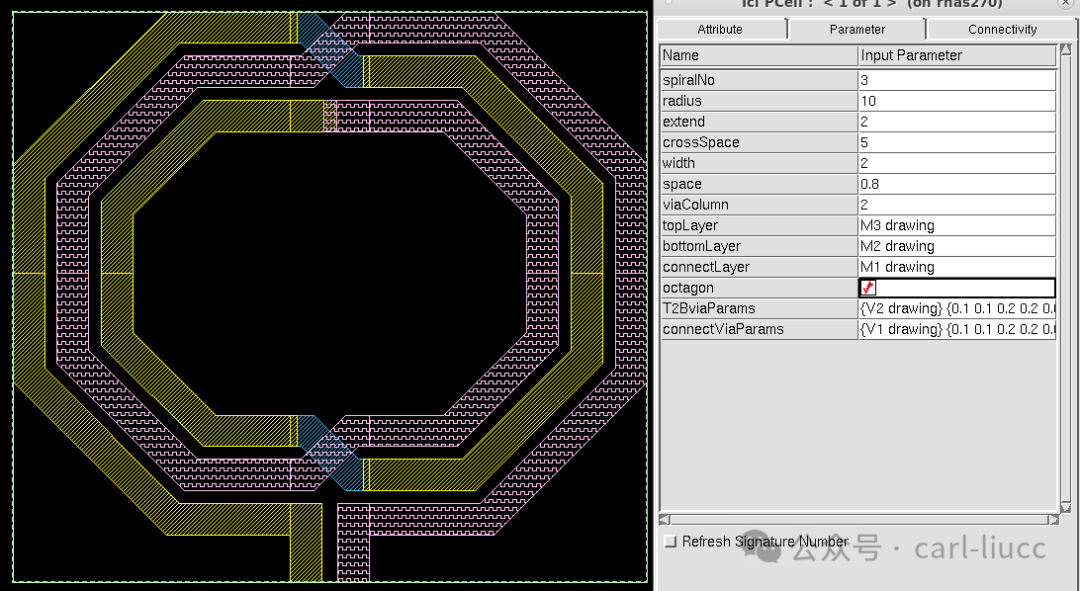Select the width parameter name

(x=678, y=163)
